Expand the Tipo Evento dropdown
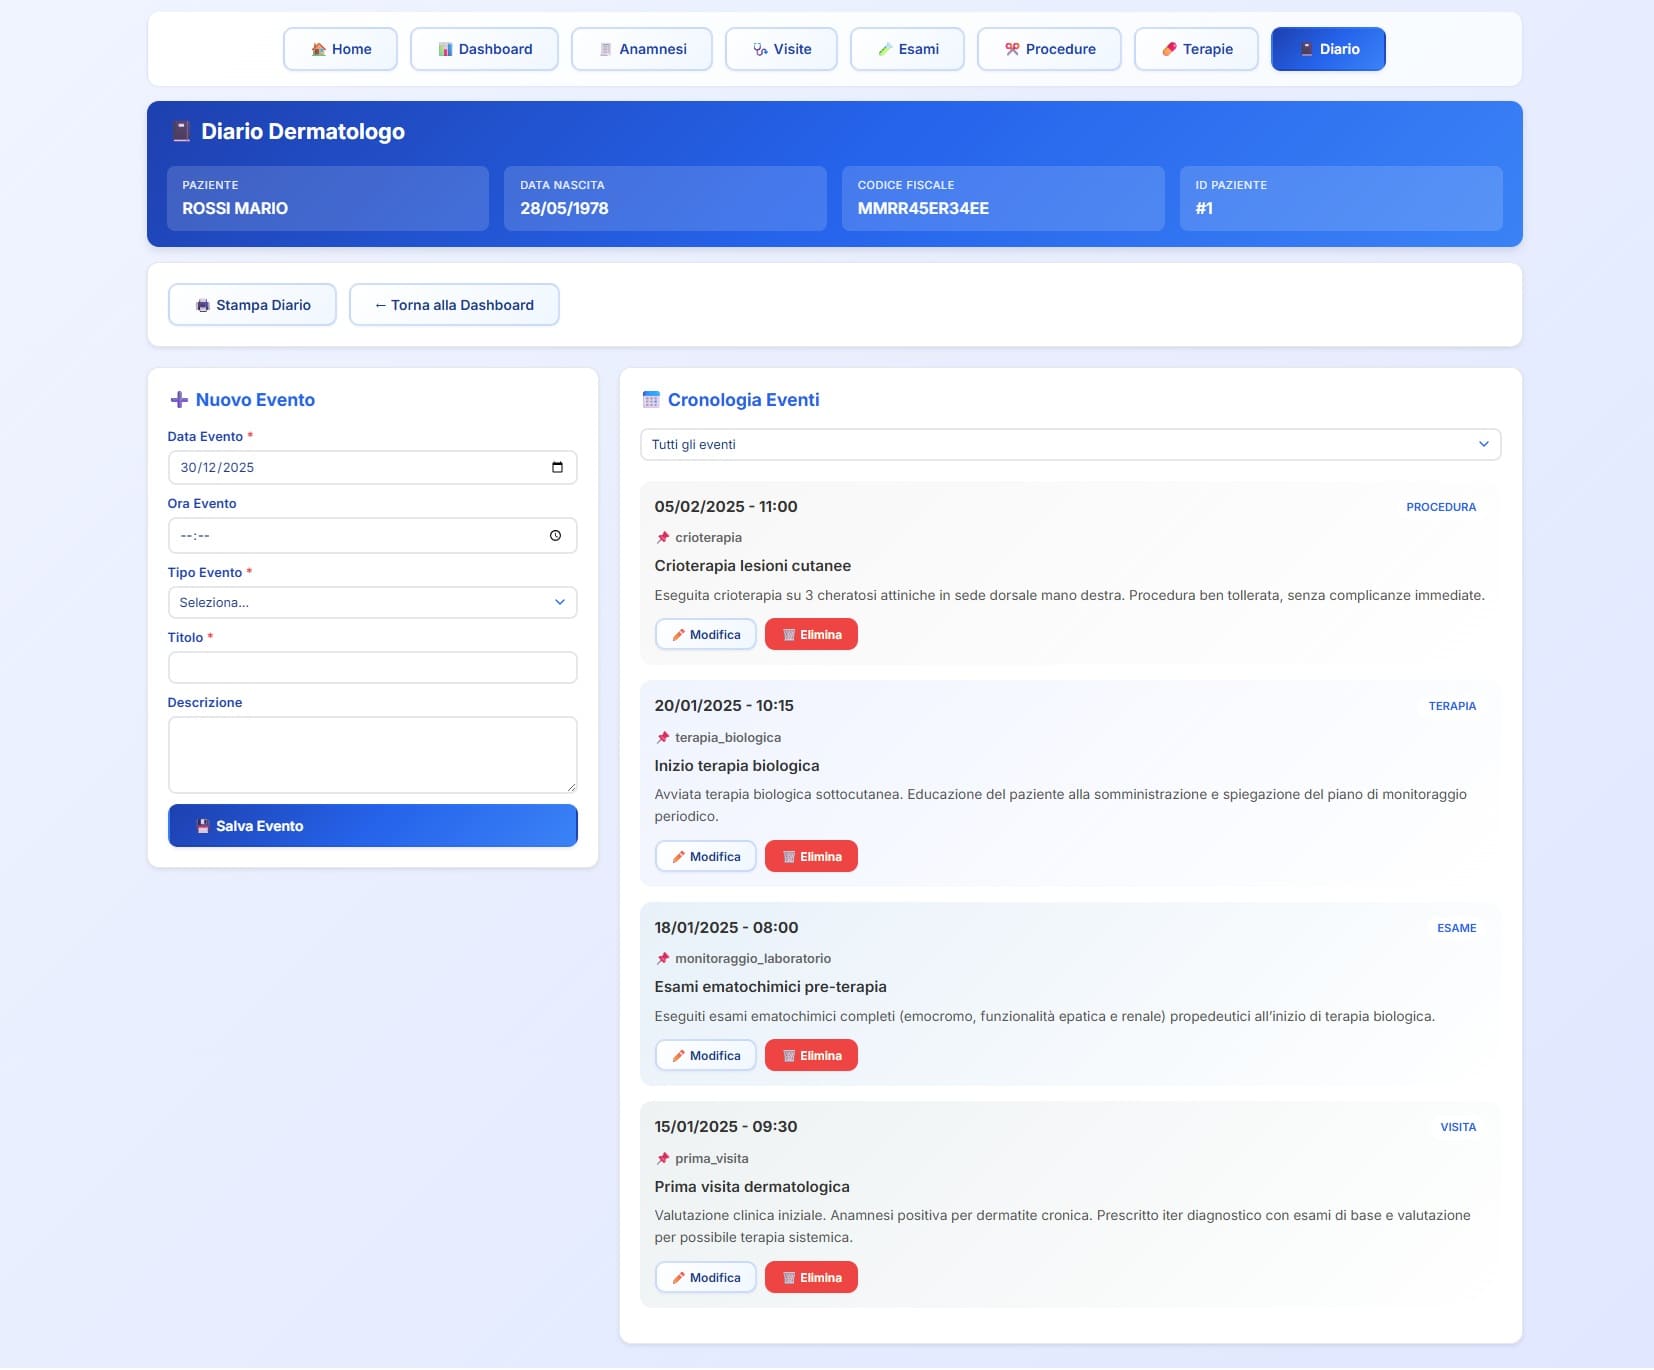Image resolution: width=1654 pixels, height=1370 pixels. [x=372, y=603]
